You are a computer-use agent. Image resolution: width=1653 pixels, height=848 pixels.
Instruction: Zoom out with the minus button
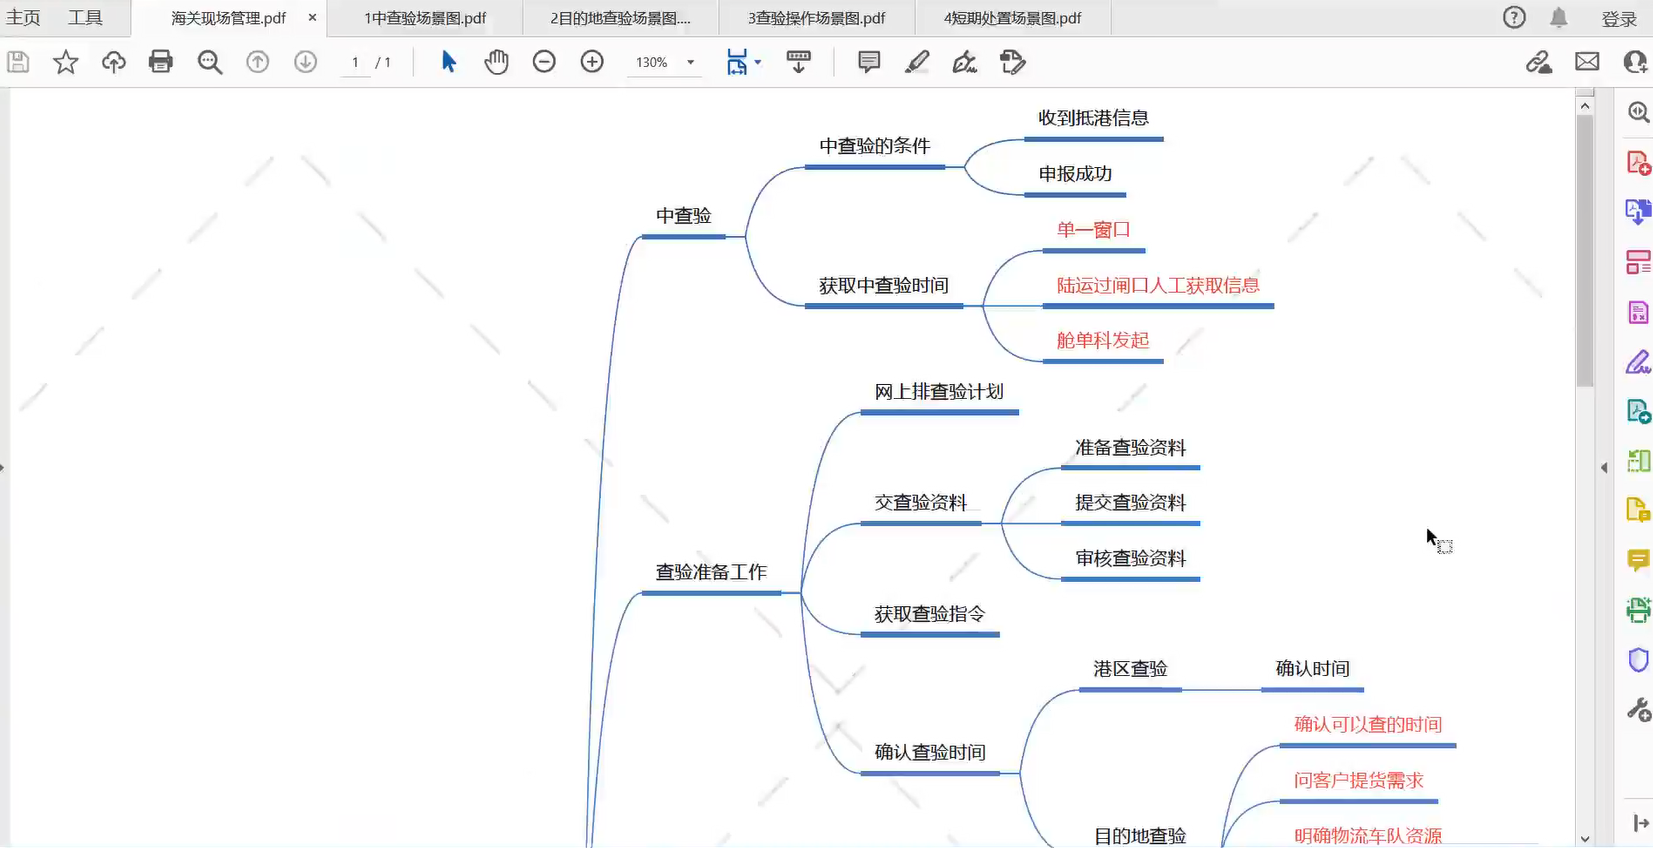(x=544, y=62)
